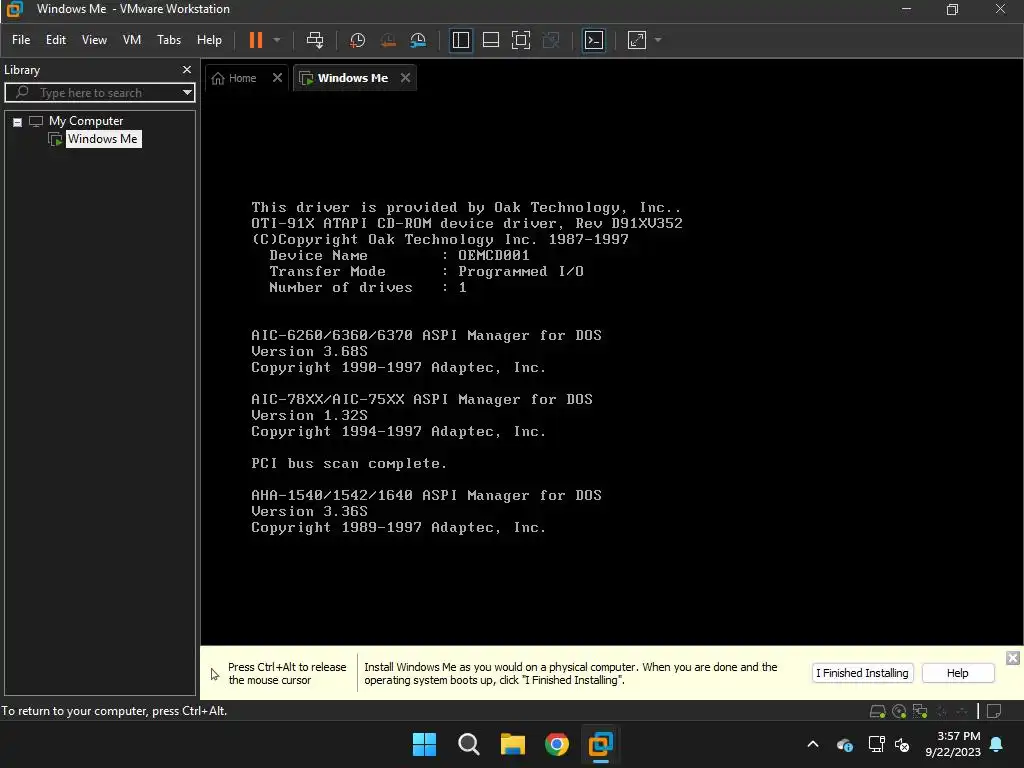Image resolution: width=1024 pixels, height=768 pixels.
Task: Click VMware Workstation taskbar icon
Action: [600, 744]
